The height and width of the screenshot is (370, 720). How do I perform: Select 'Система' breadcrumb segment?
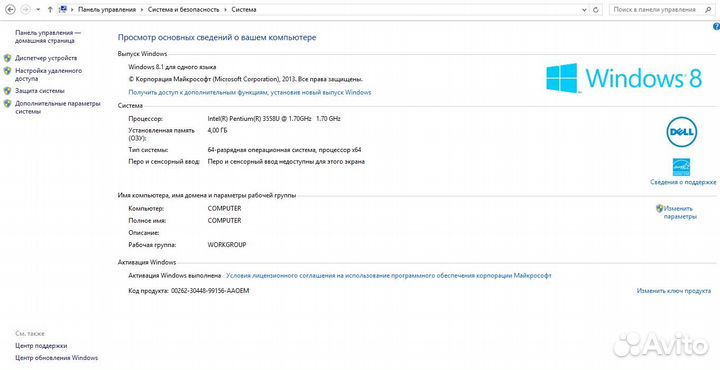point(244,10)
